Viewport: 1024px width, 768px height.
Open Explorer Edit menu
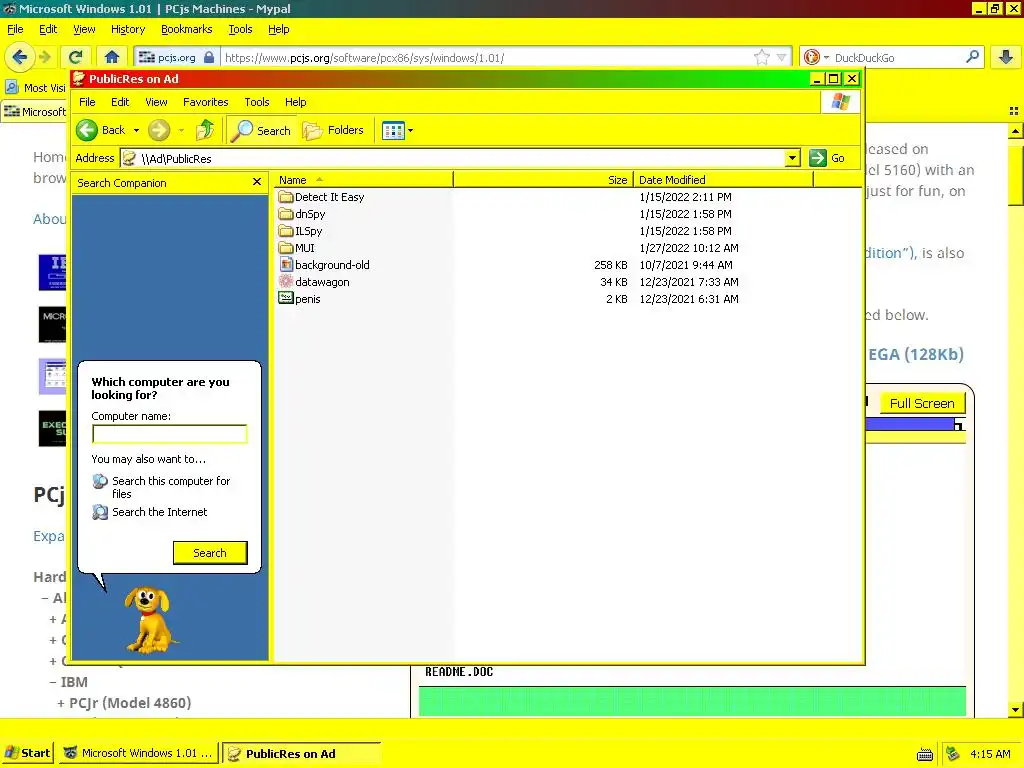coord(120,102)
